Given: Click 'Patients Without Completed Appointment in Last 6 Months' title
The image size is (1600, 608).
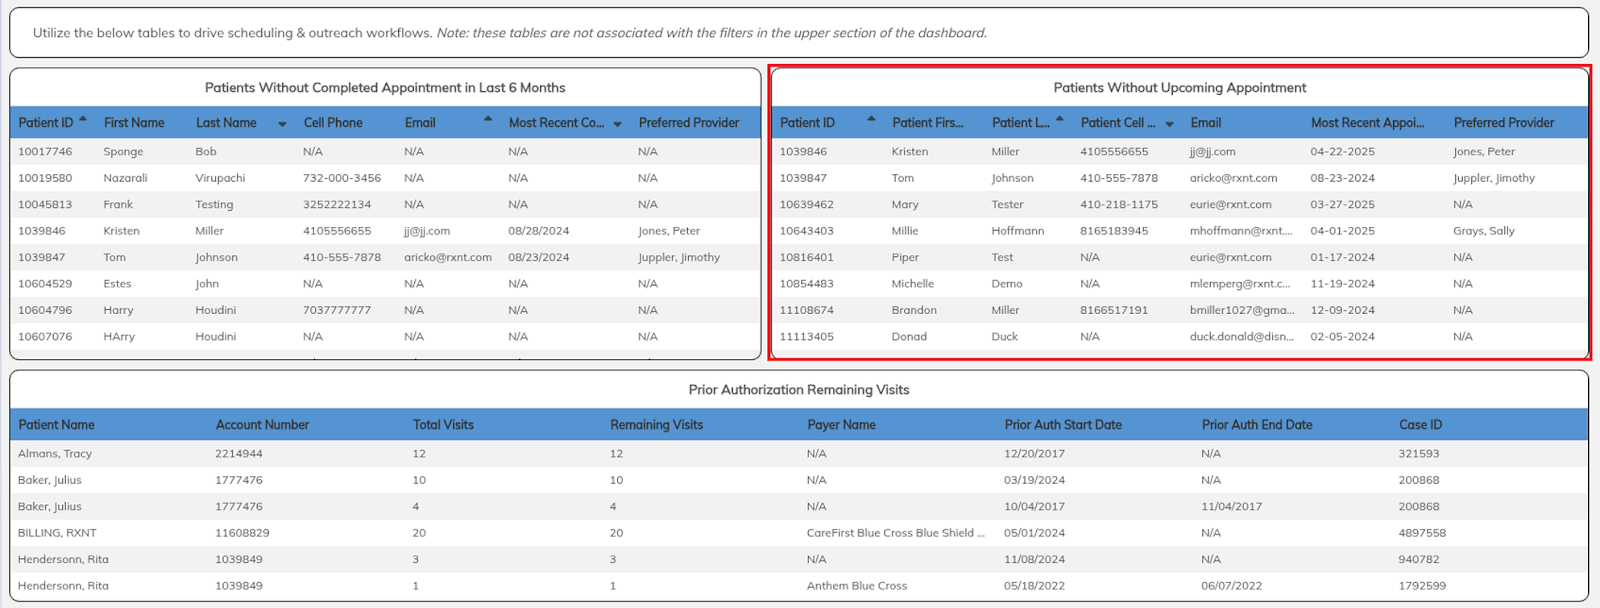Looking at the screenshot, I should click(385, 88).
